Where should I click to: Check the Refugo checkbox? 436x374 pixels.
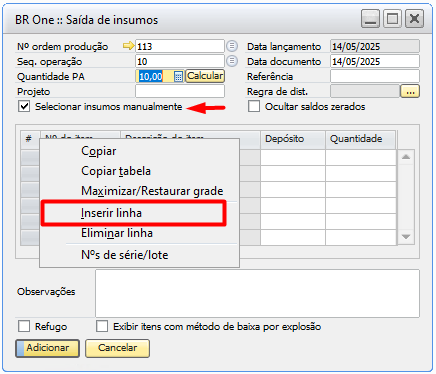pyautogui.click(x=24, y=326)
